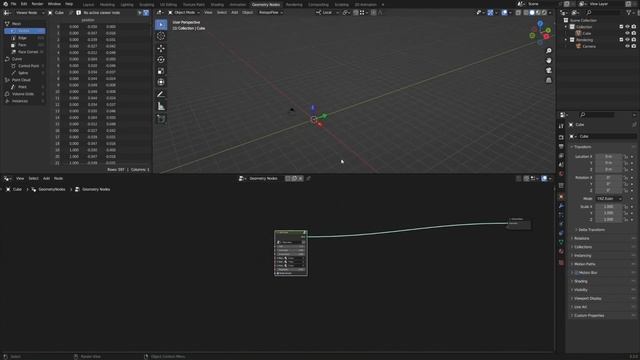Image resolution: width=640 pixels, height=360 pixels.
Task: Select Edge domain in spreadsheet sidebar
Action: coord(22,38)
